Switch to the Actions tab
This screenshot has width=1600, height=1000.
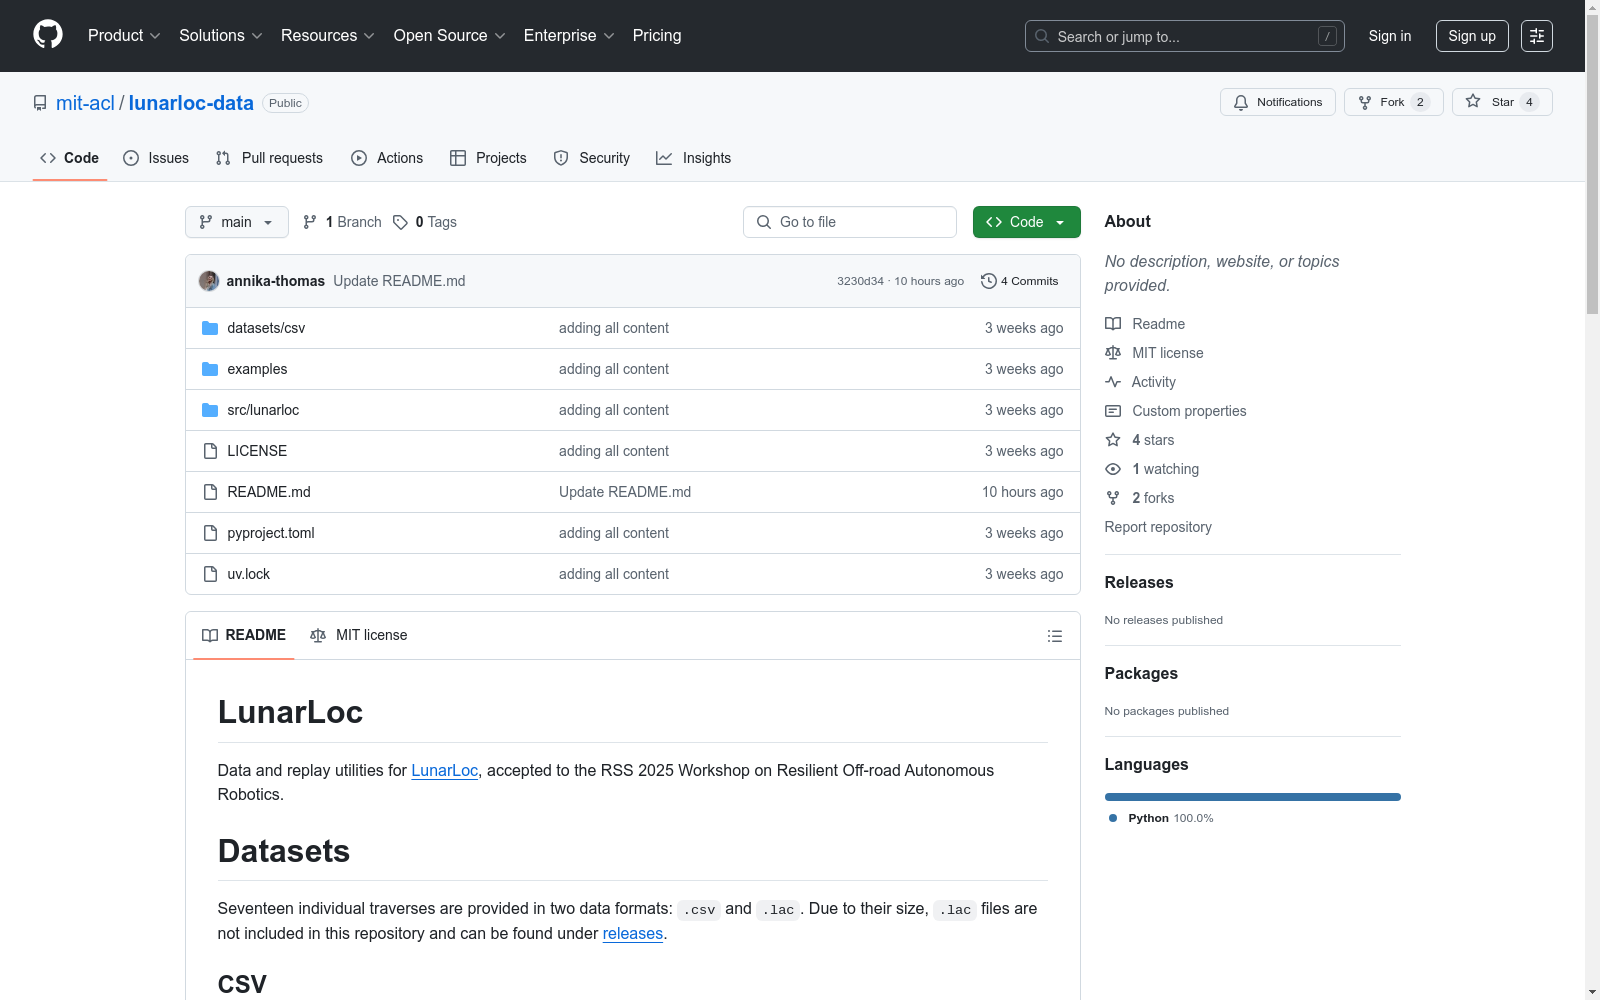pos(387,158)
